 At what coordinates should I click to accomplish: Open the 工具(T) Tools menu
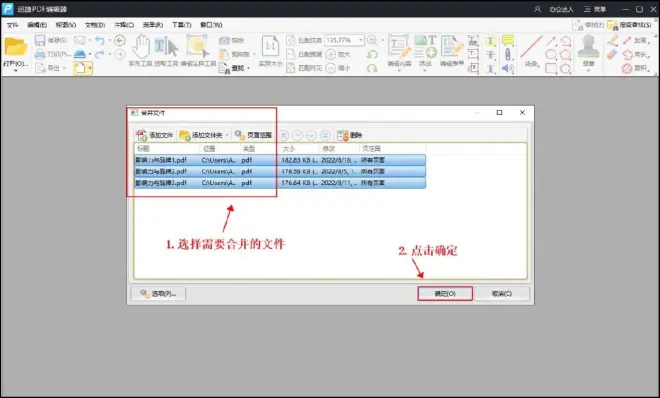181,25
